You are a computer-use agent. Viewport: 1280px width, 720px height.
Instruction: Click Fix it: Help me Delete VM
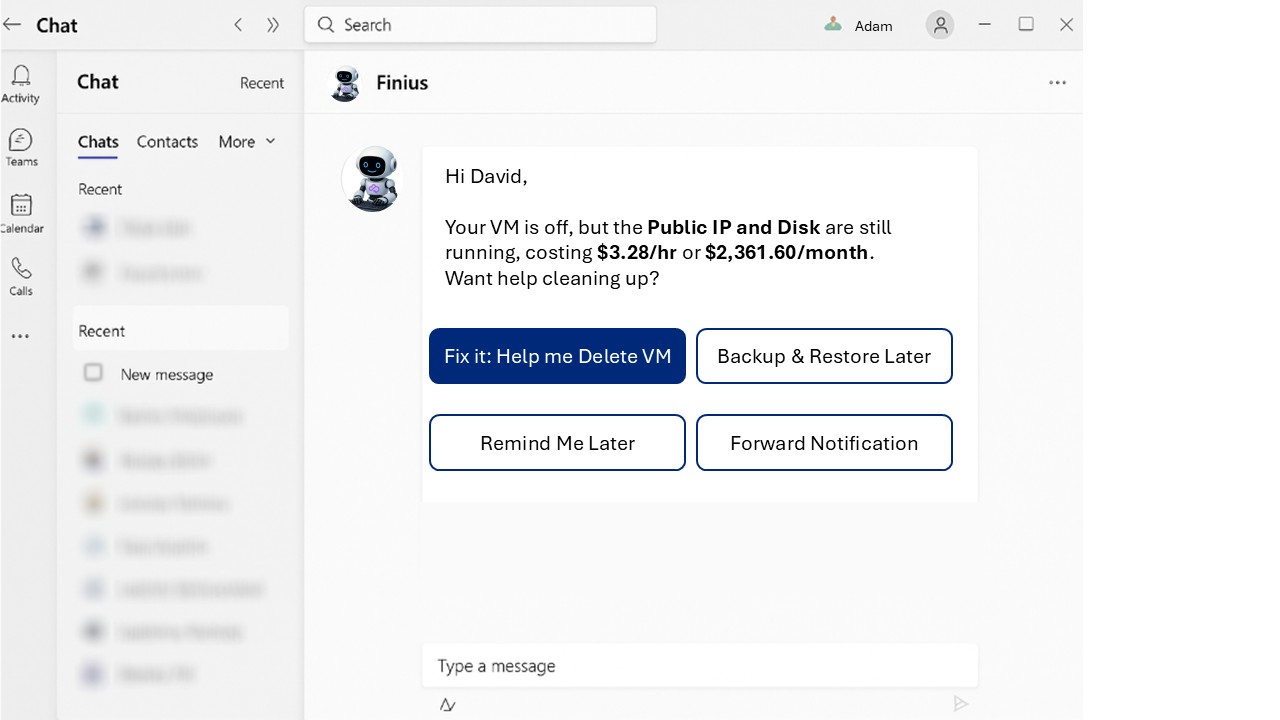pos(557,356)
